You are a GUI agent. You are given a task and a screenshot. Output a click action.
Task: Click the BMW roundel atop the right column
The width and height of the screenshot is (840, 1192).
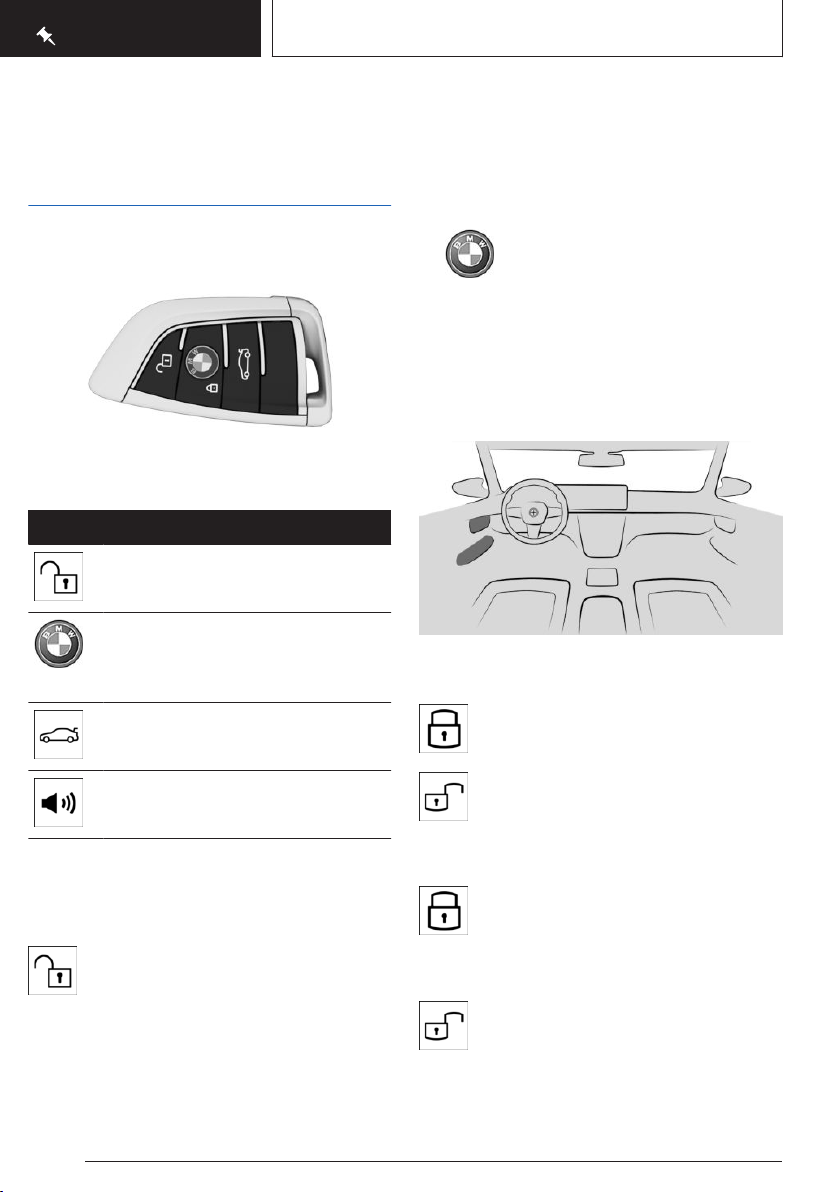(x=470, y=254)
